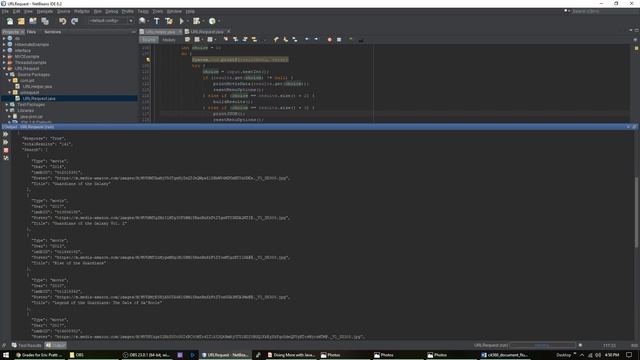The image size is (640, 360).
Task: Switch editor to History view
Action: tap(169, 40)
